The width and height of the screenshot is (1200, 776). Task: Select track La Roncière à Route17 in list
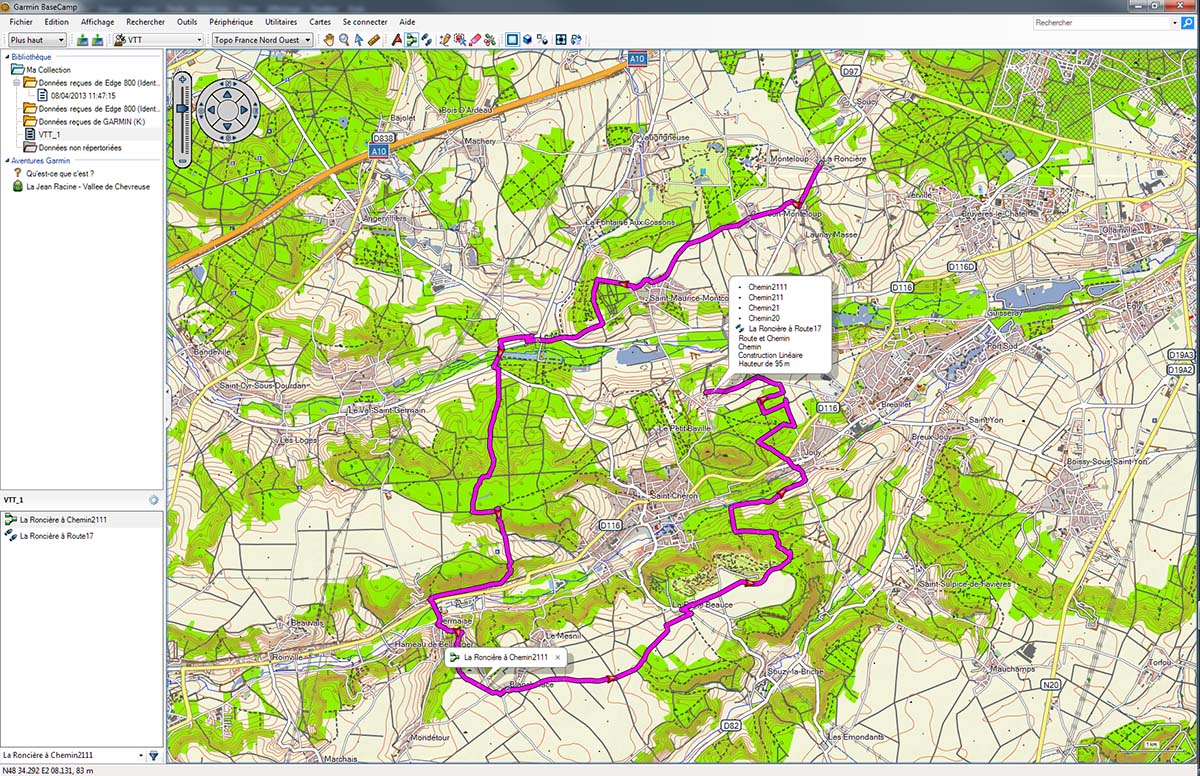coord(56,536)
